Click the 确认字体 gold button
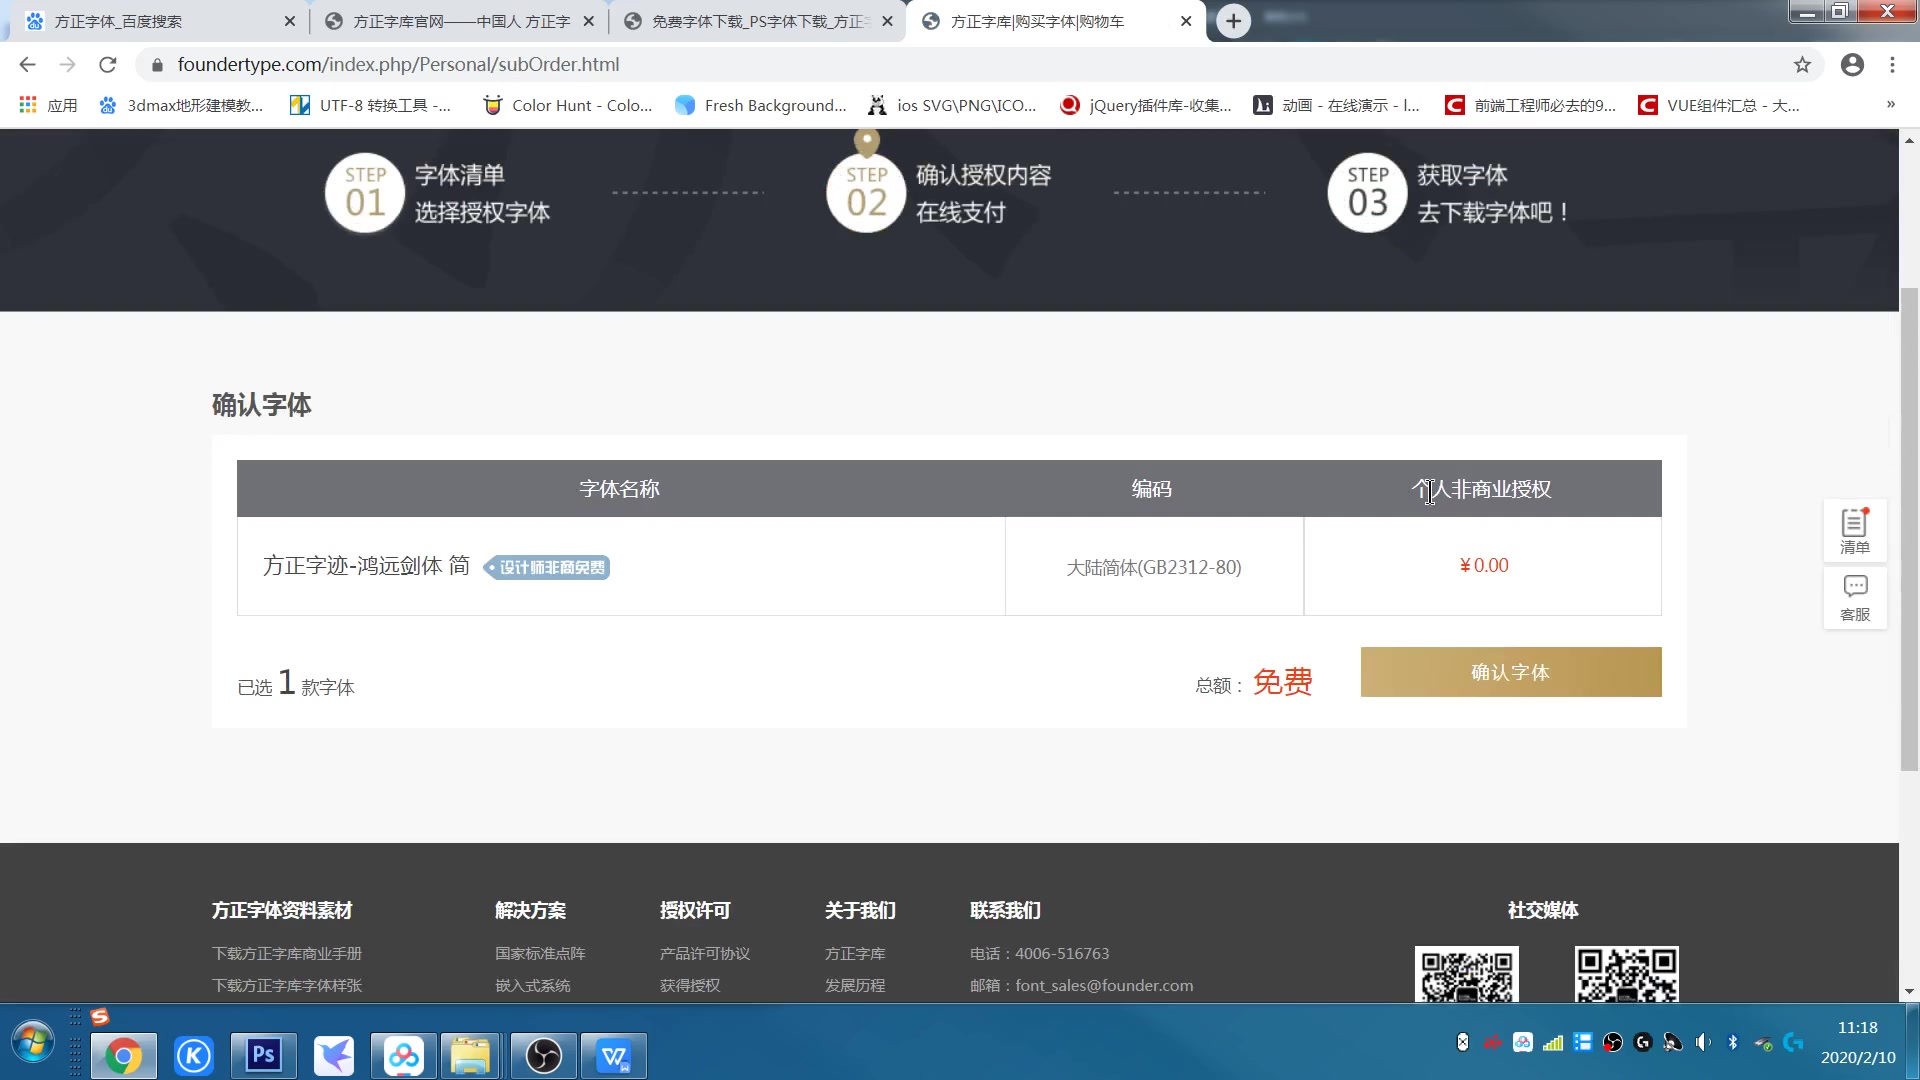 tap(1511, 672)
